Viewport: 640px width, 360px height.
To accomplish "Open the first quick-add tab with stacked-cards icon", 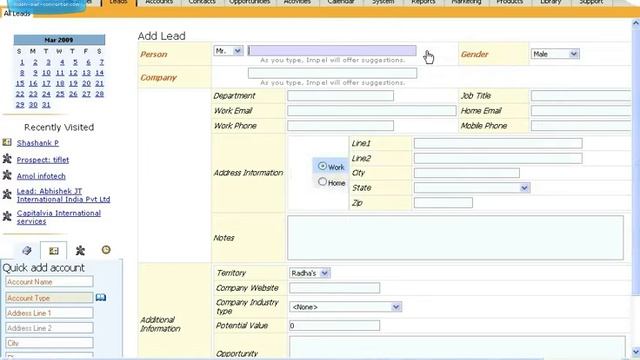I will 27,250.
